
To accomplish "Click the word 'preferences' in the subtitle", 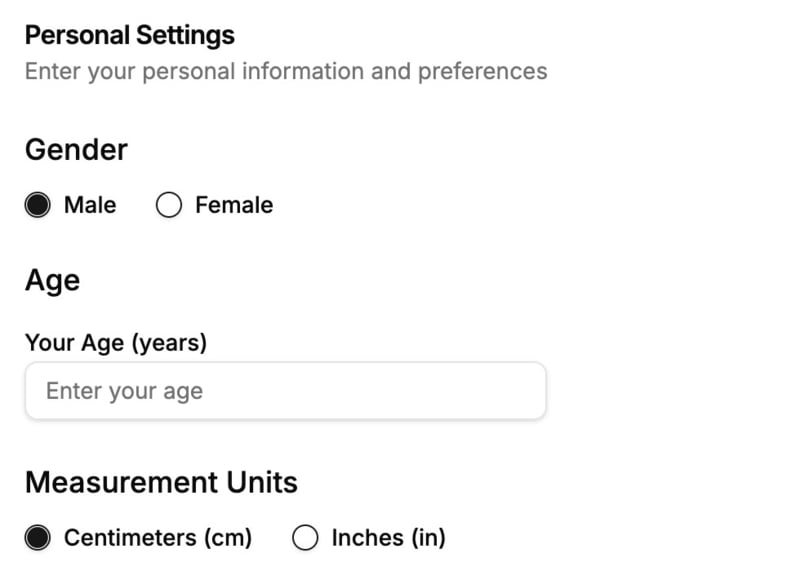I will (482, 72).
